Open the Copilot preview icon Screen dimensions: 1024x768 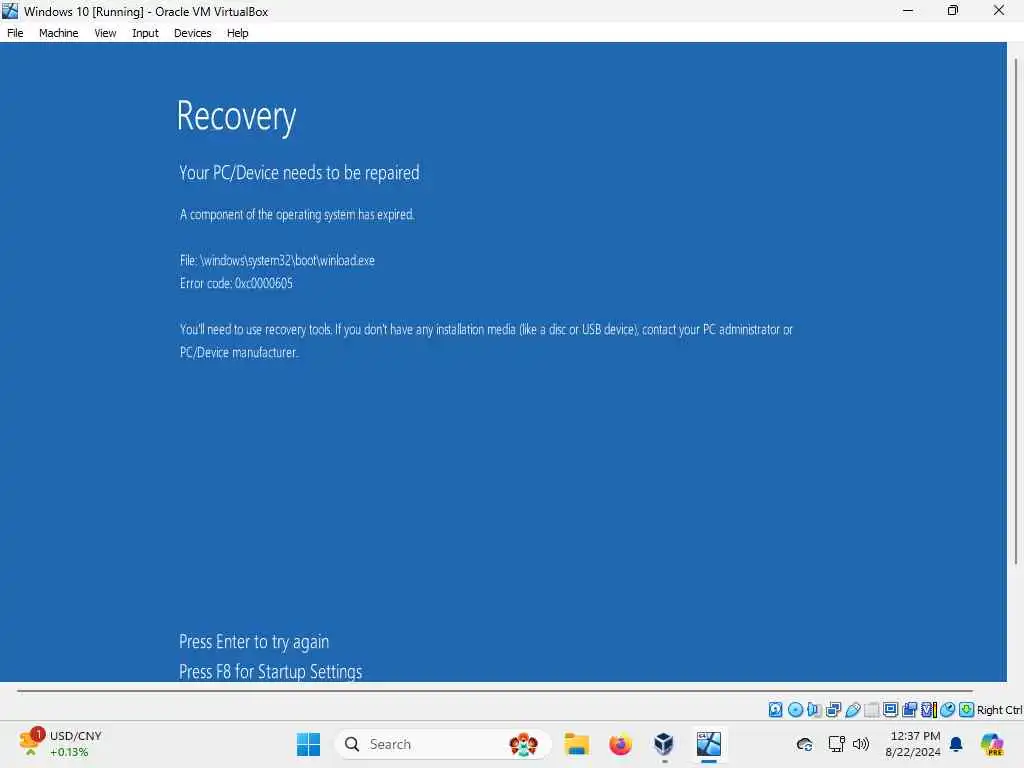992,744
